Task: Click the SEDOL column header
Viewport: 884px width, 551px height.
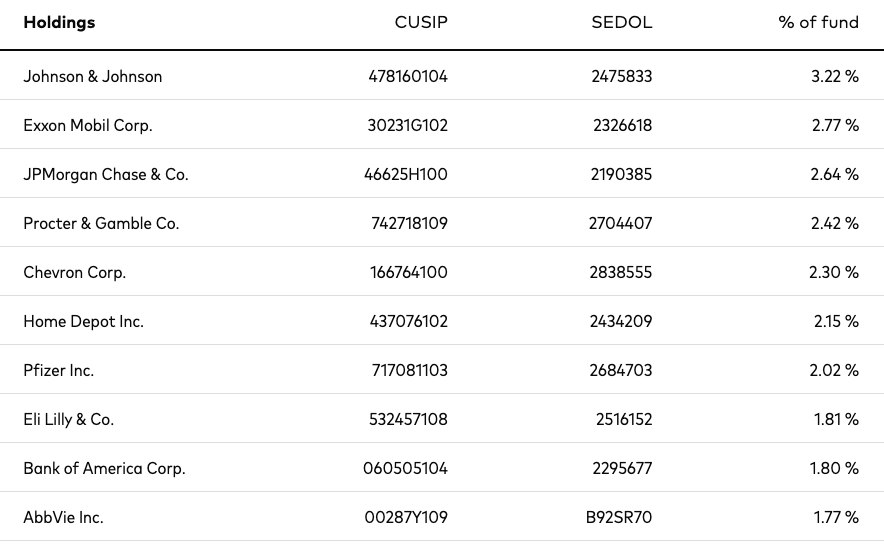Action: [621, 22]
